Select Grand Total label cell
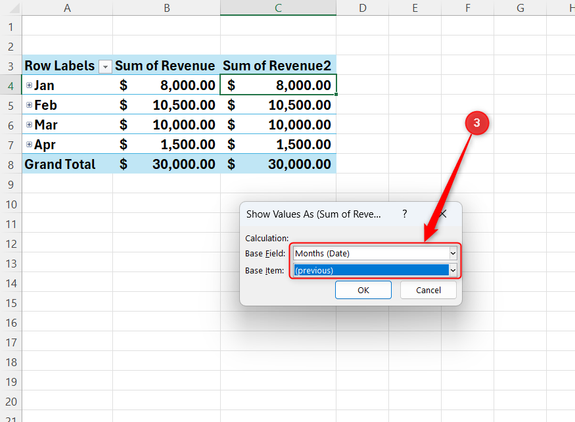Viewport: 575px width, 422px height. [67, 164]
